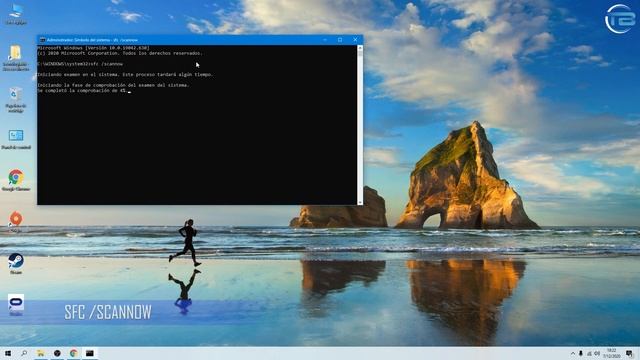Screen dimensions: 640x360
Task: Open the yellow folder shortcut on desktop
Action: (x=16, y=58)
